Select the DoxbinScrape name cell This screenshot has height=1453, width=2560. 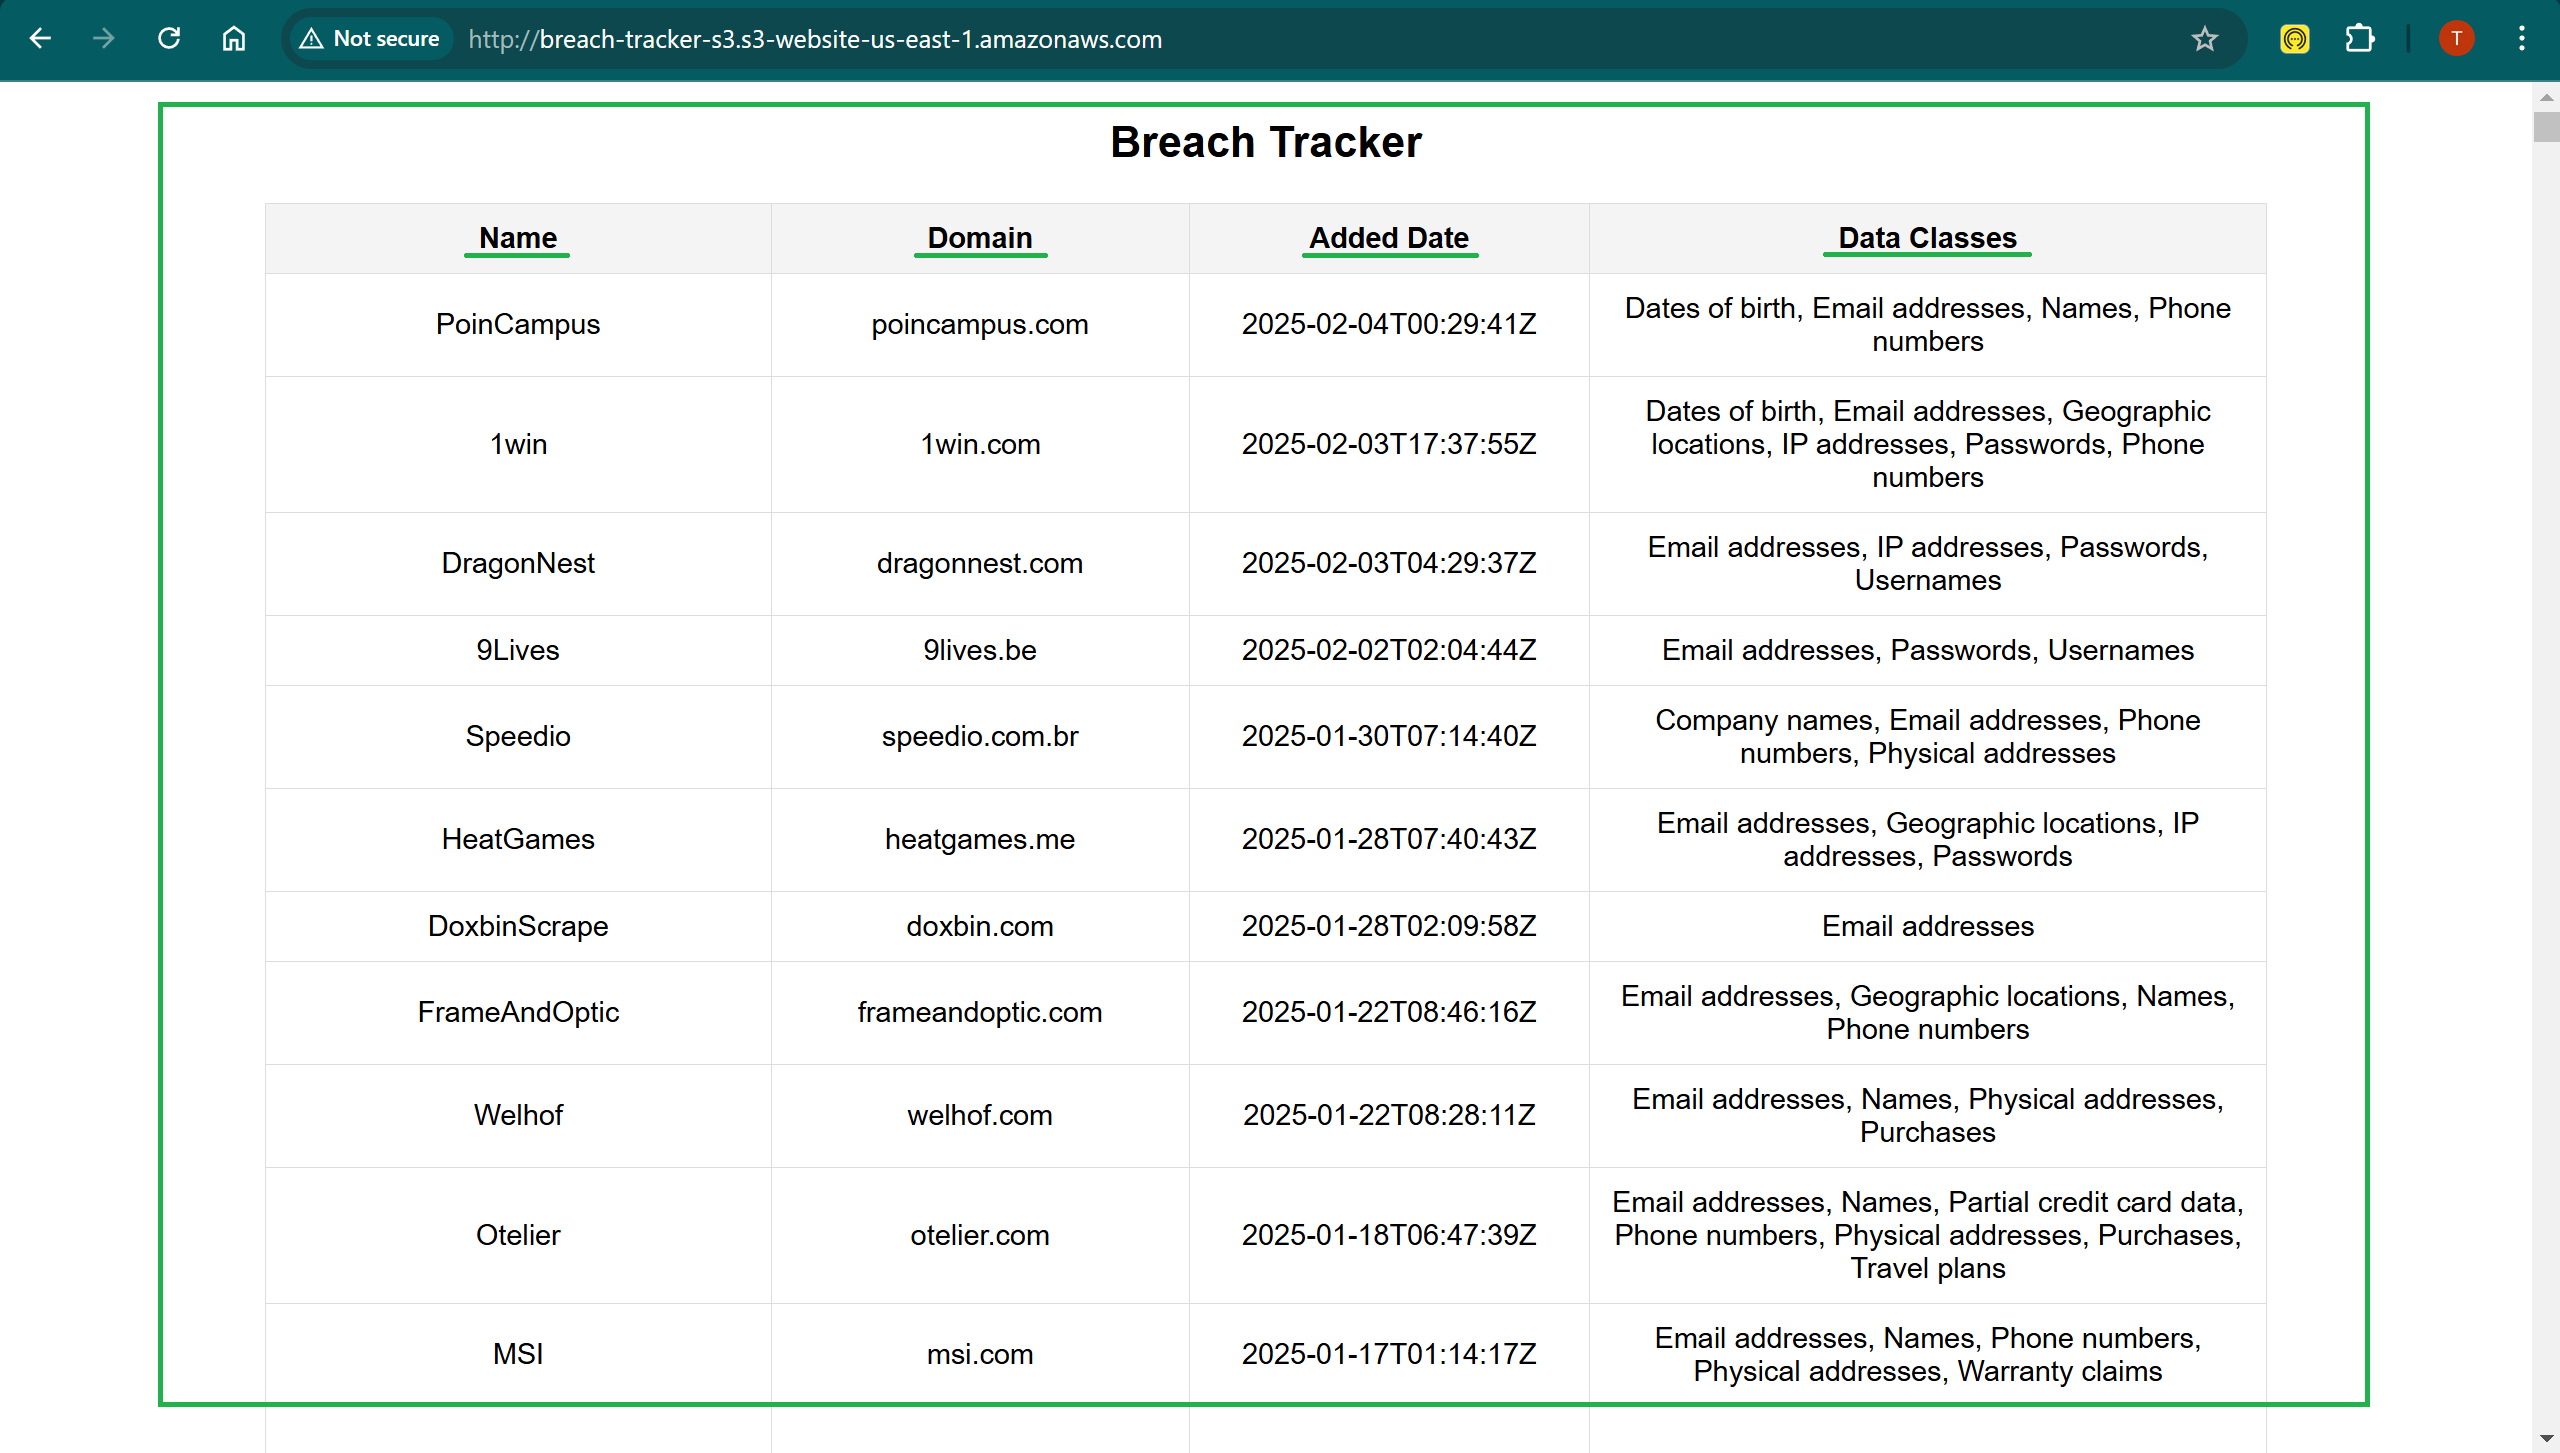[518, 926]
